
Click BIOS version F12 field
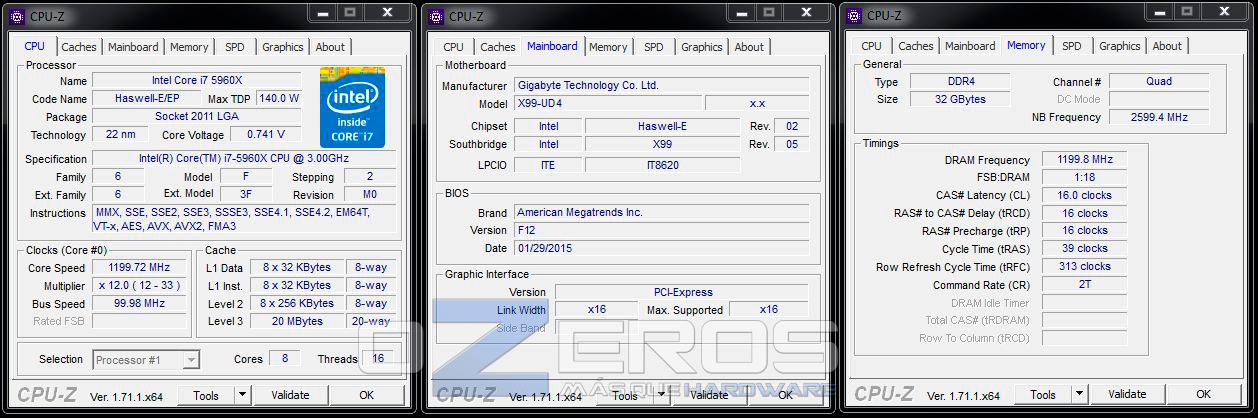click(x=661, y=231)
